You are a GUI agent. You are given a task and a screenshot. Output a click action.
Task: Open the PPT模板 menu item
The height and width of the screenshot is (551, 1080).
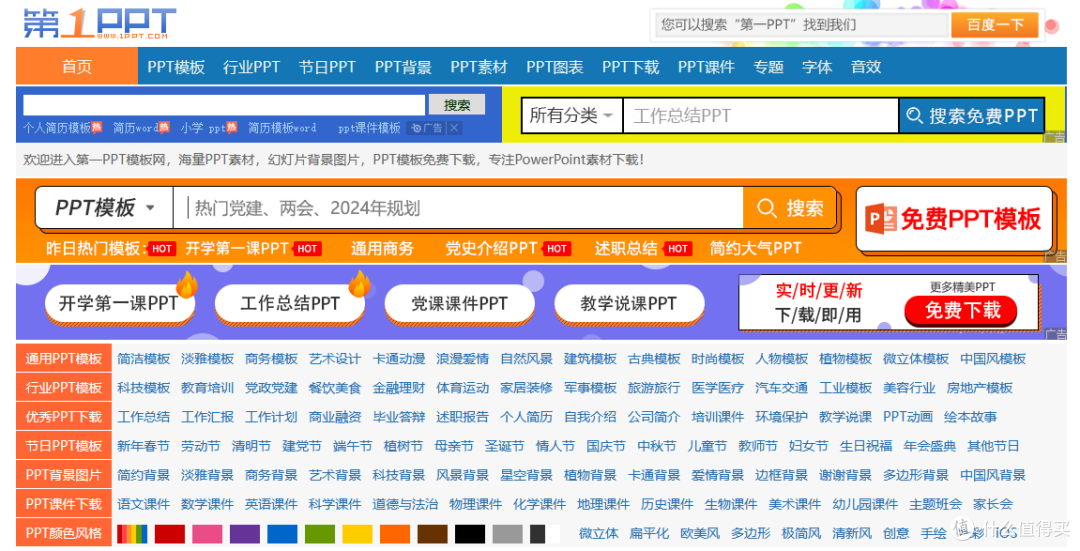point(176,67)
